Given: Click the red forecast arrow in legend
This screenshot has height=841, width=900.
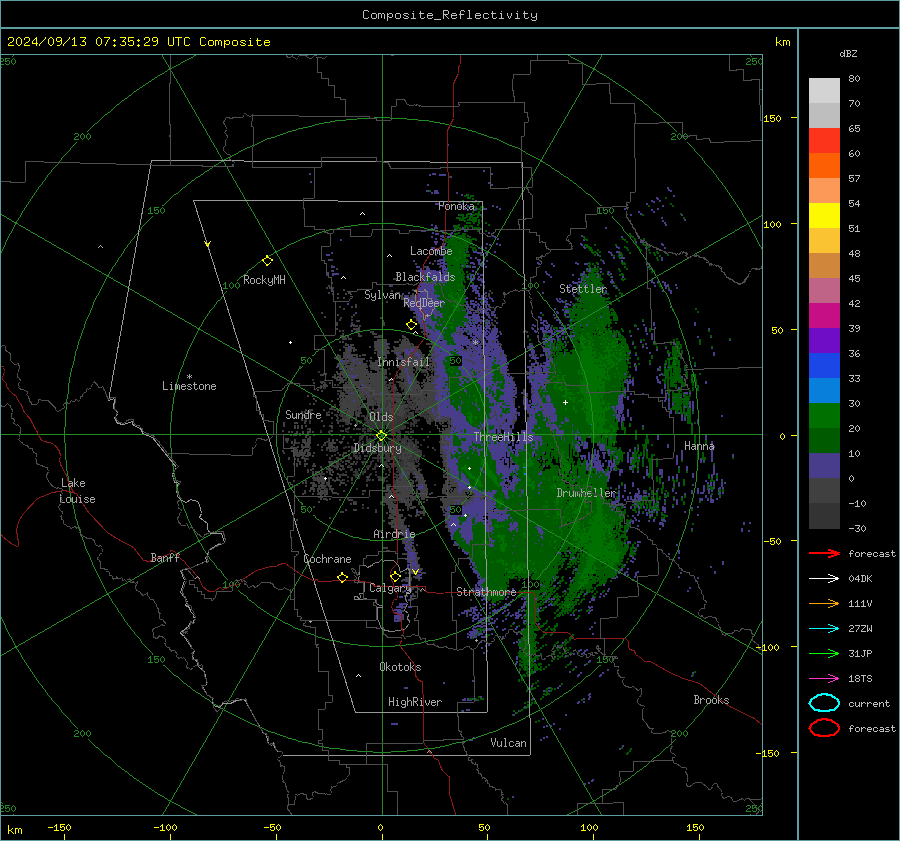Looking at the screenshot, I should 824,553.
